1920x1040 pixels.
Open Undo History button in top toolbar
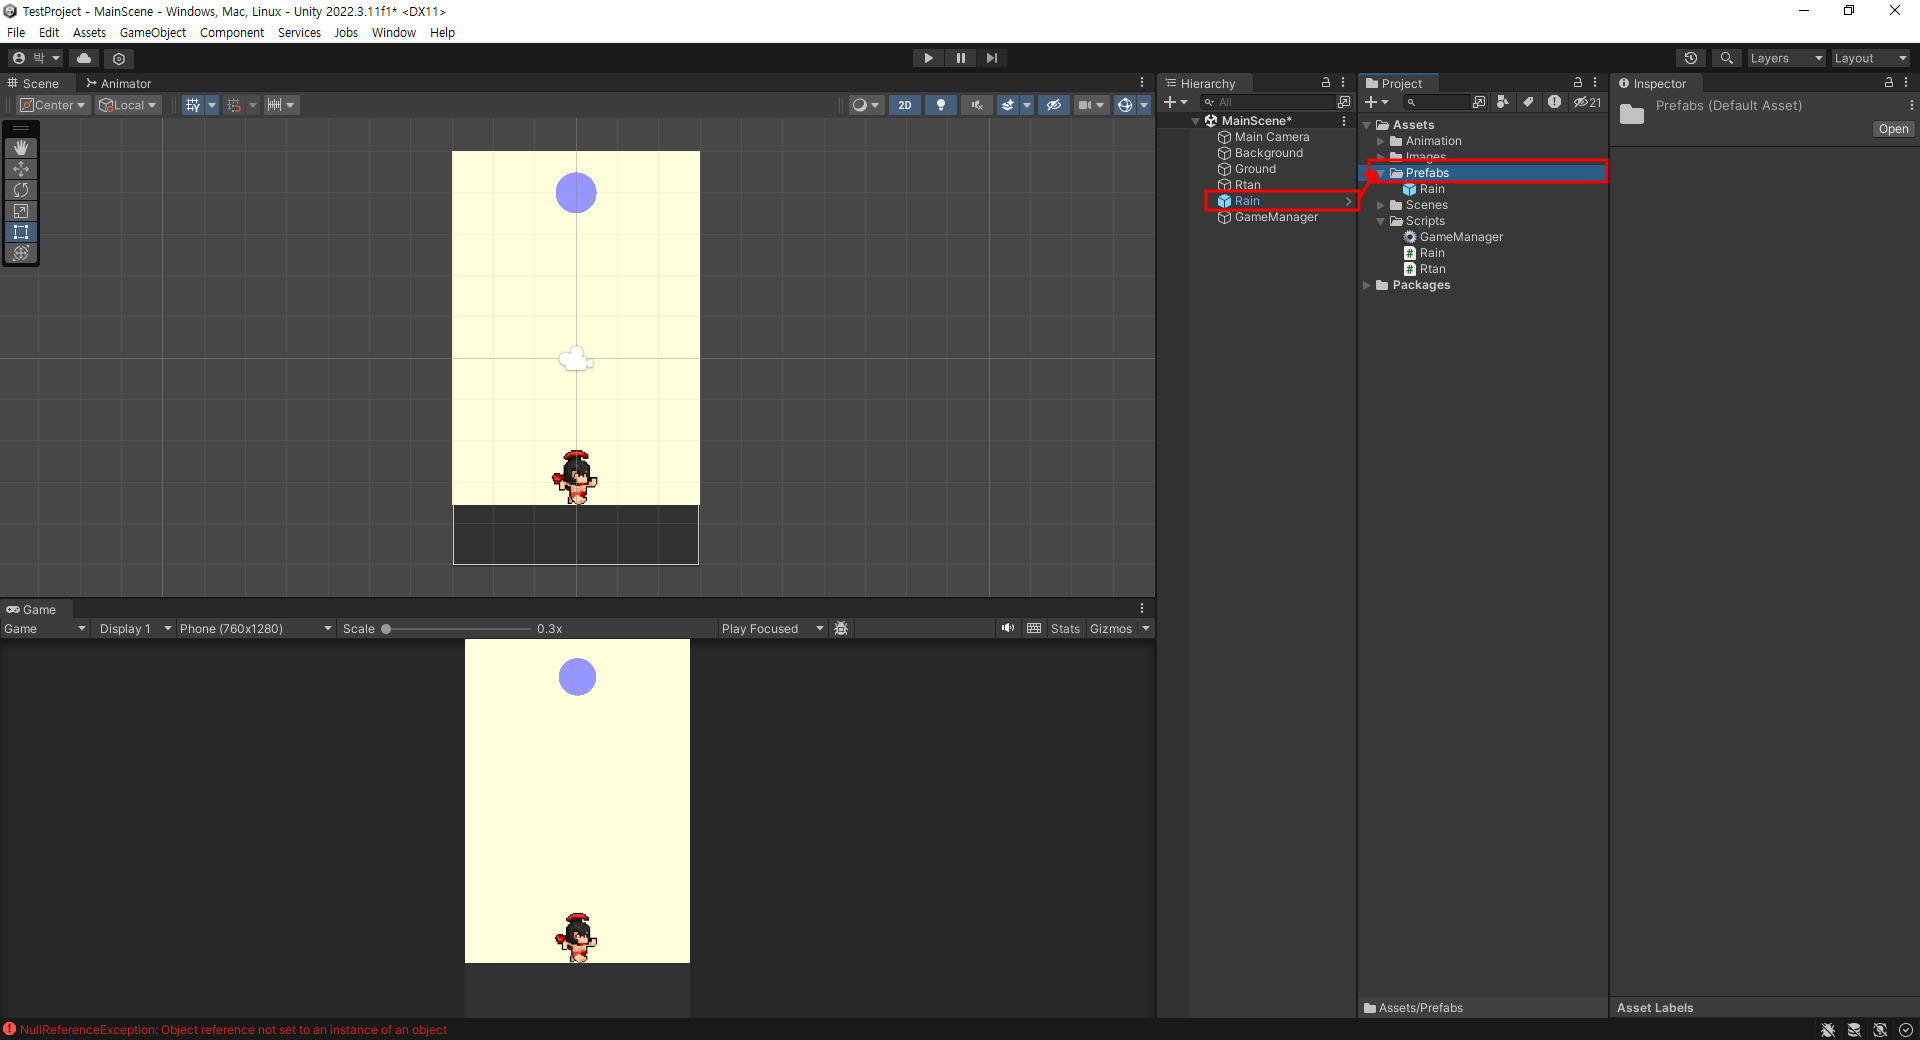[1691, 58]
